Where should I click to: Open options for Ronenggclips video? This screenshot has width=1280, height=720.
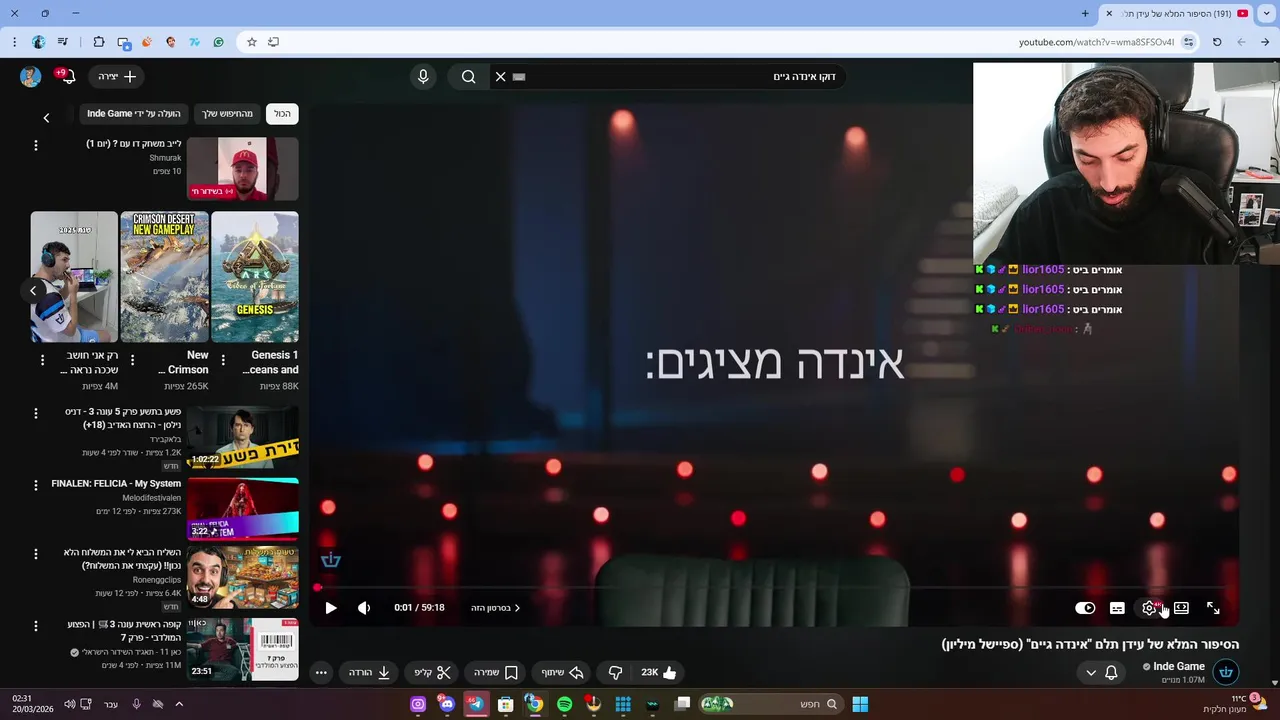coord(36,554)
